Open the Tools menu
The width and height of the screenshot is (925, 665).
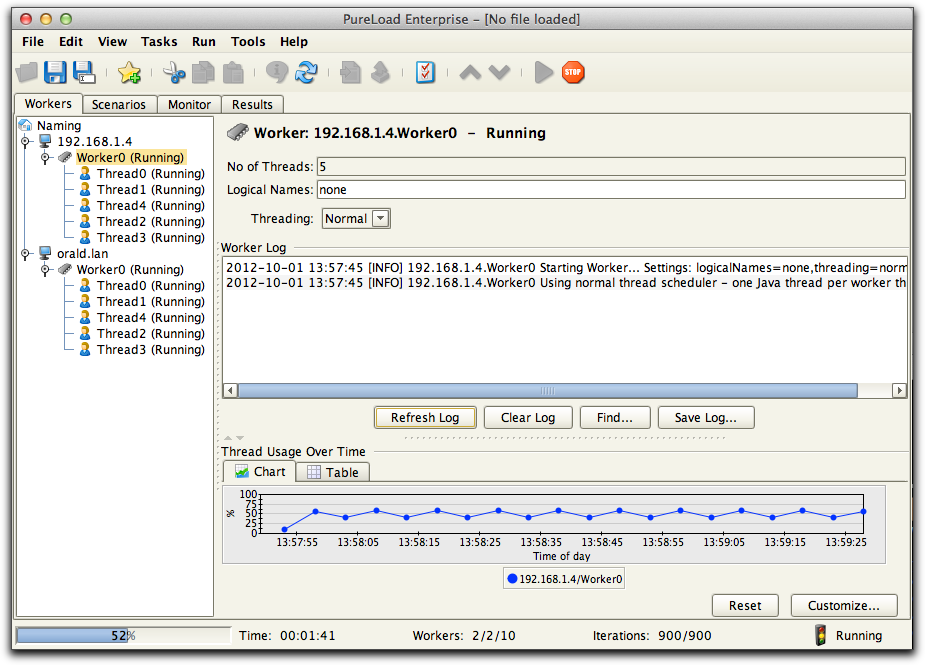(248, 41)
